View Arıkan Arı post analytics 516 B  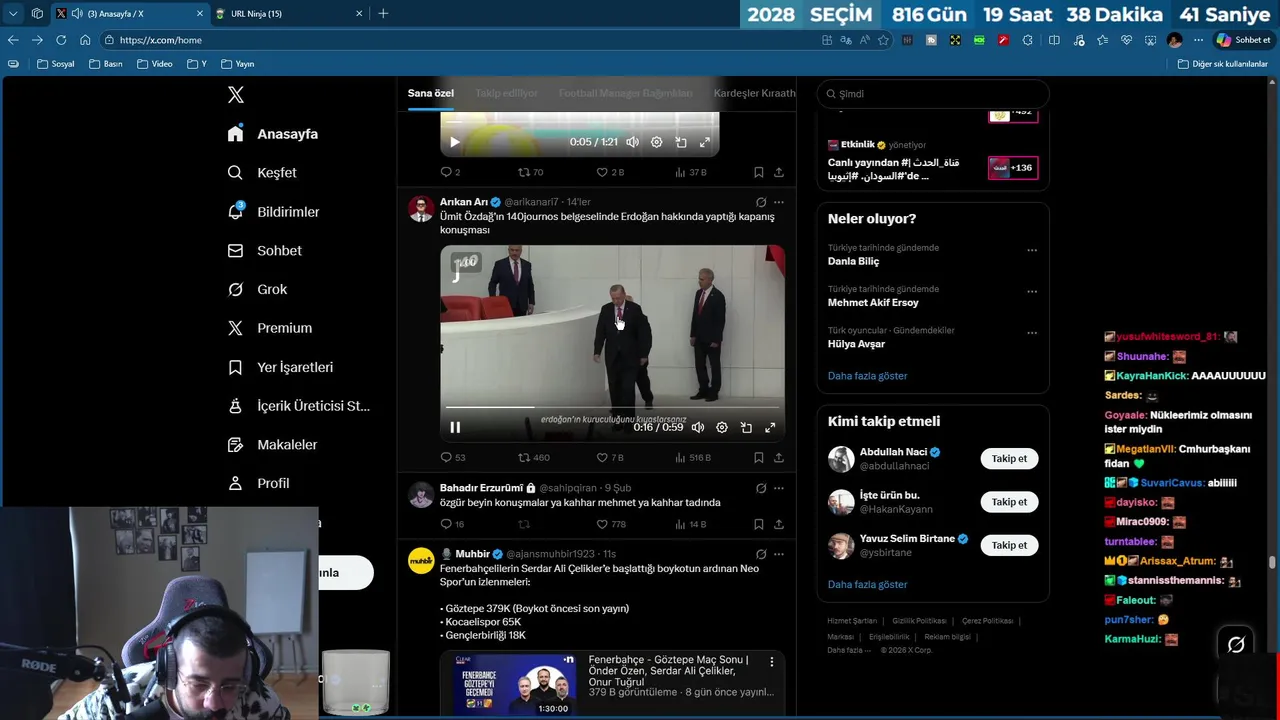[693, 457]
